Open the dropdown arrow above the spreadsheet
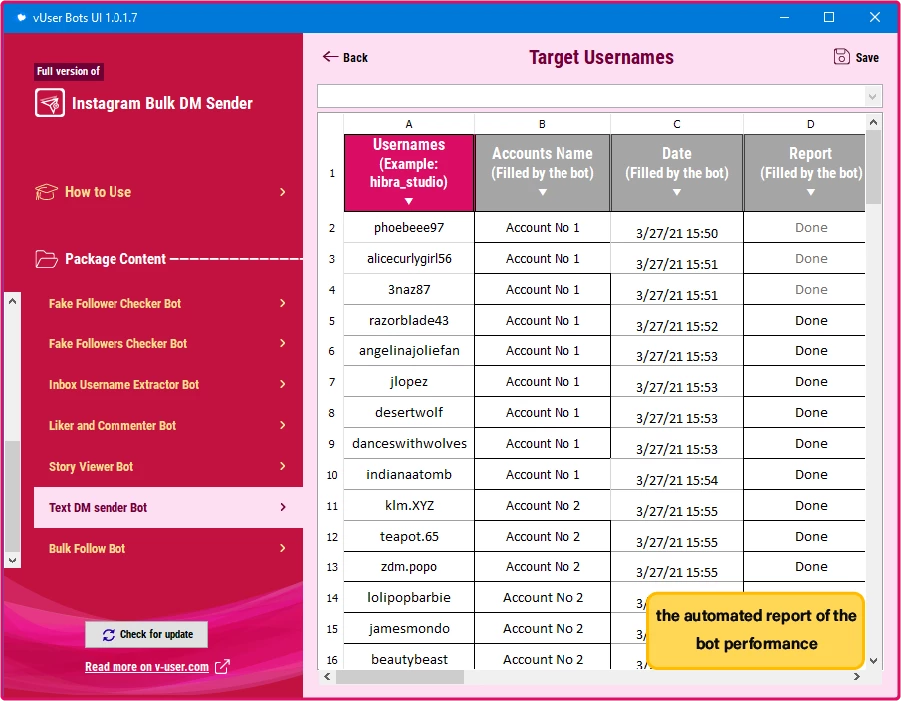 873,96
